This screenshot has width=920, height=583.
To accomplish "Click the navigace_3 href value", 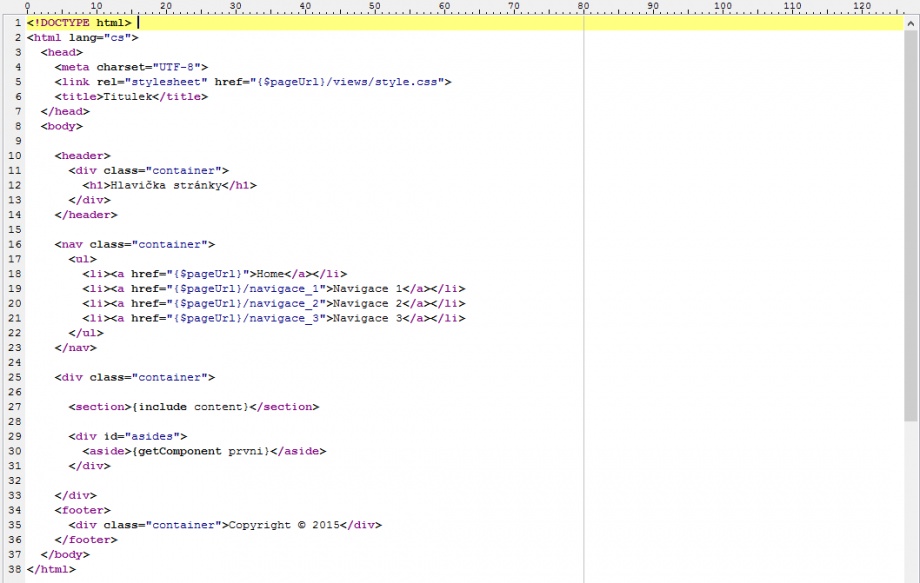I will [x=284, y=318].
